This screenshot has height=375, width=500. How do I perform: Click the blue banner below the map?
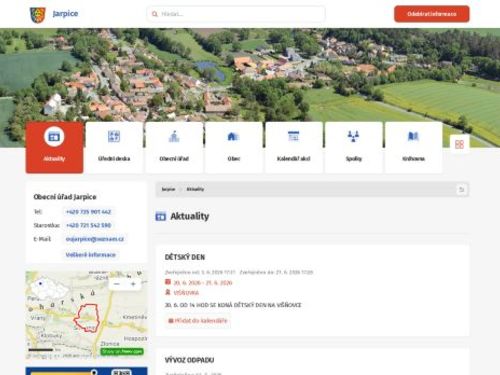click(x=86, y=371)
